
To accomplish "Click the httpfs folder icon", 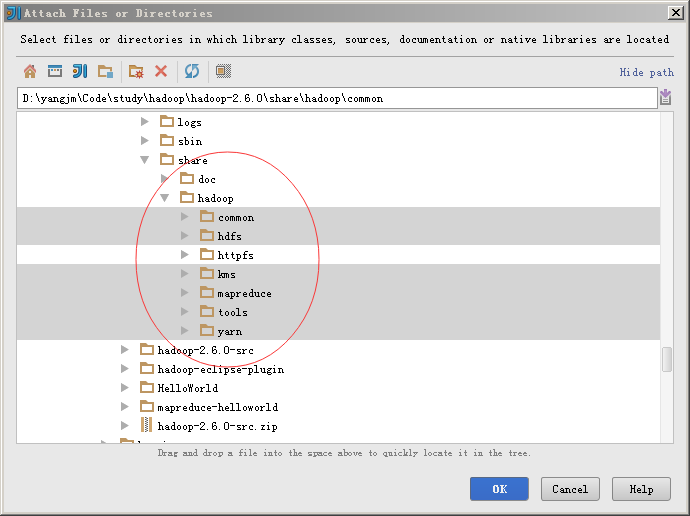I will 207,254.
